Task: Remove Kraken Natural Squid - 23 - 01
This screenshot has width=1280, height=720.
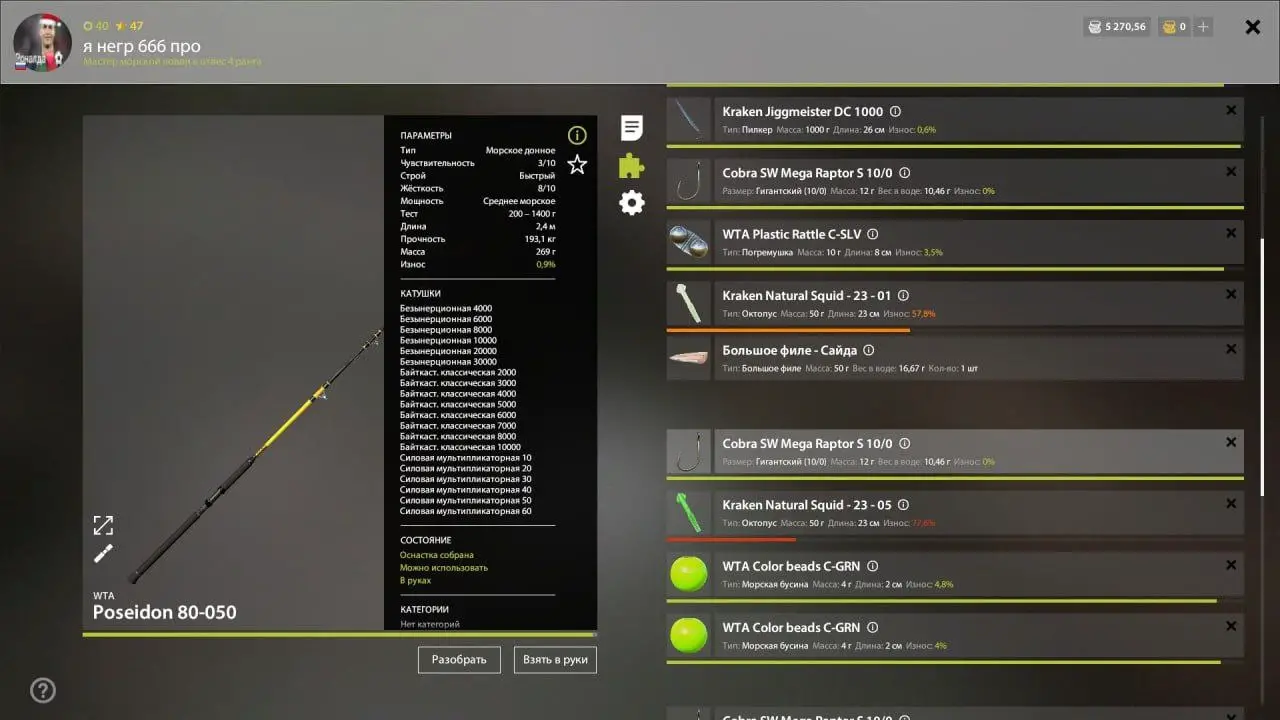Action: (x=1231, y=294)
